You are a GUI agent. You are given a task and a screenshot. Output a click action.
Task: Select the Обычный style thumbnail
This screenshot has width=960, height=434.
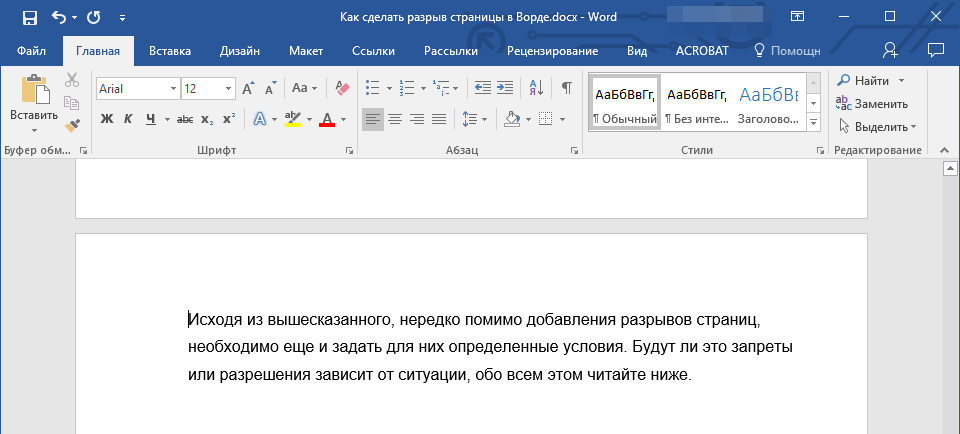[x=625, y=103]
